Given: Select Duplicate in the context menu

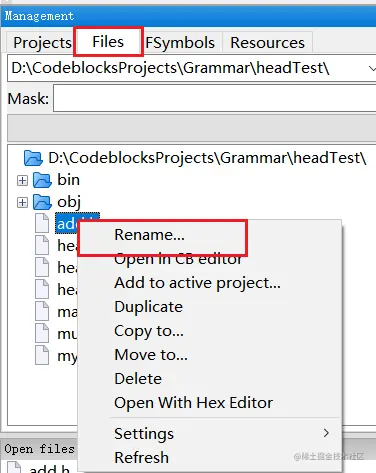Looking at the screenshot, I should [x=149, y=307].
